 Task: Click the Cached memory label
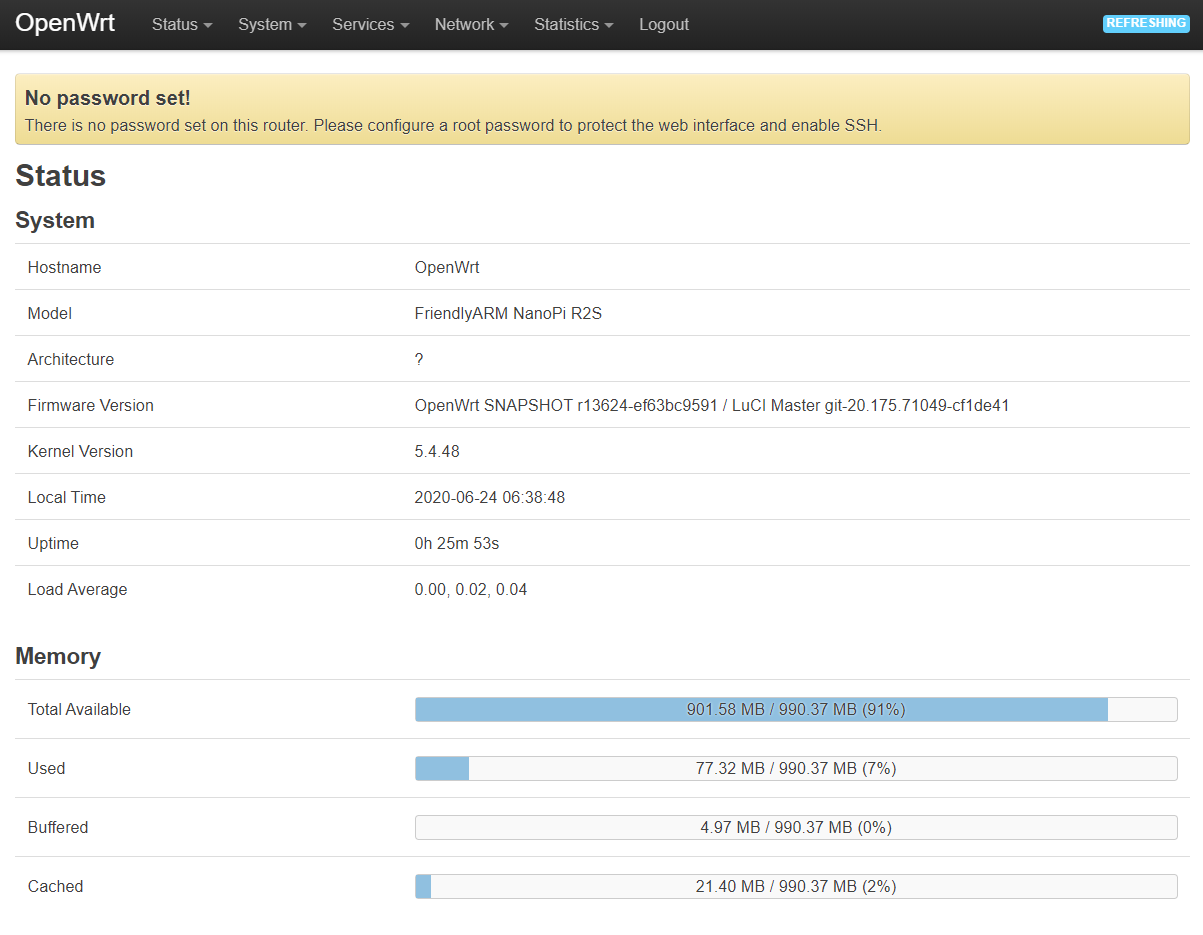(x=55, y=887)
